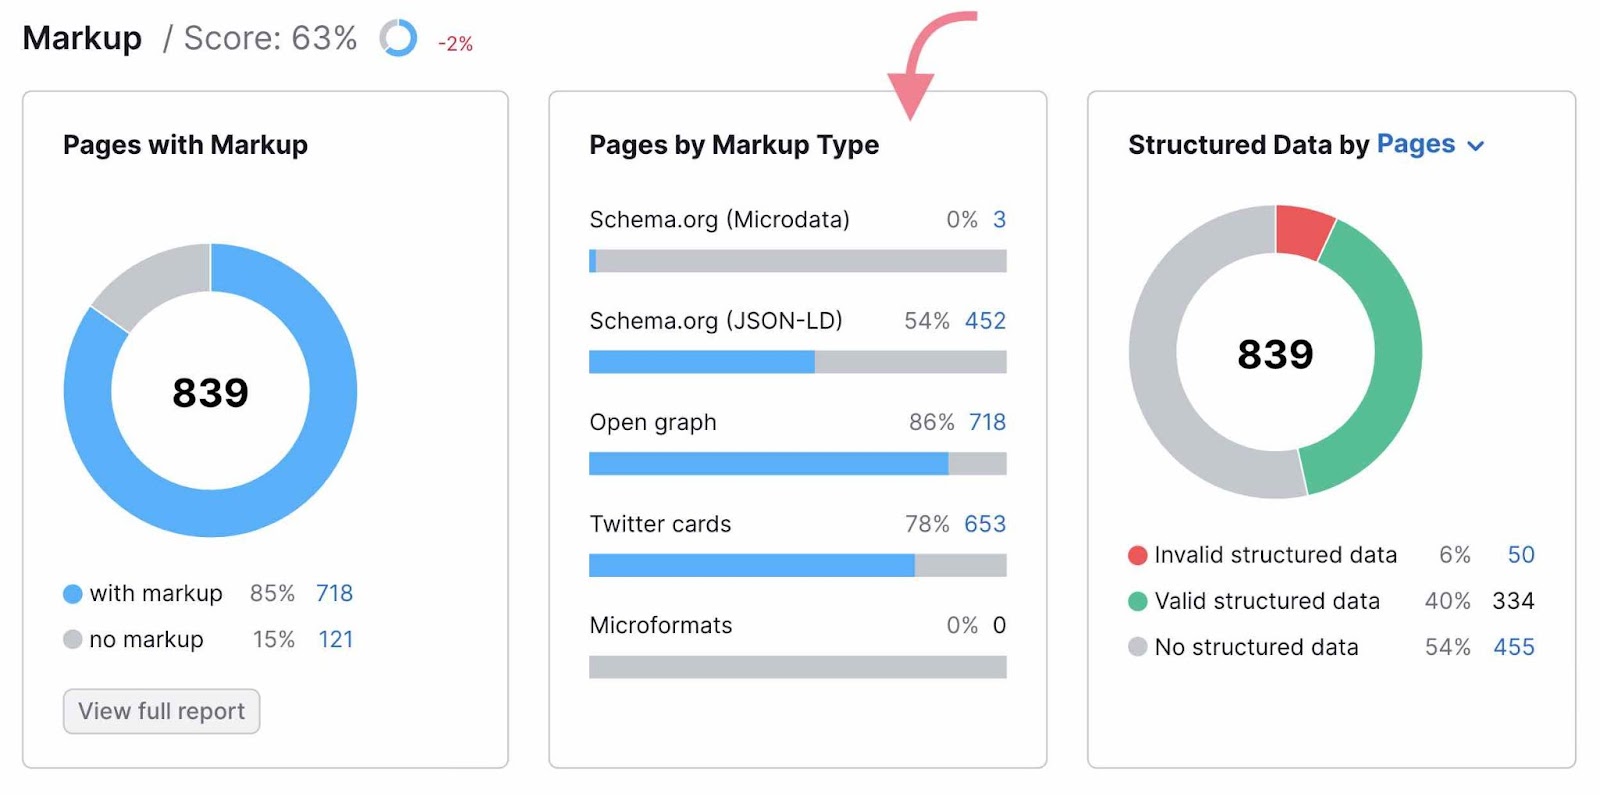Image resolution: width=1600 pixels, height=795 pixels.
Task: Select the gray 'no markup' legend dot
Action: click(71, 639)
